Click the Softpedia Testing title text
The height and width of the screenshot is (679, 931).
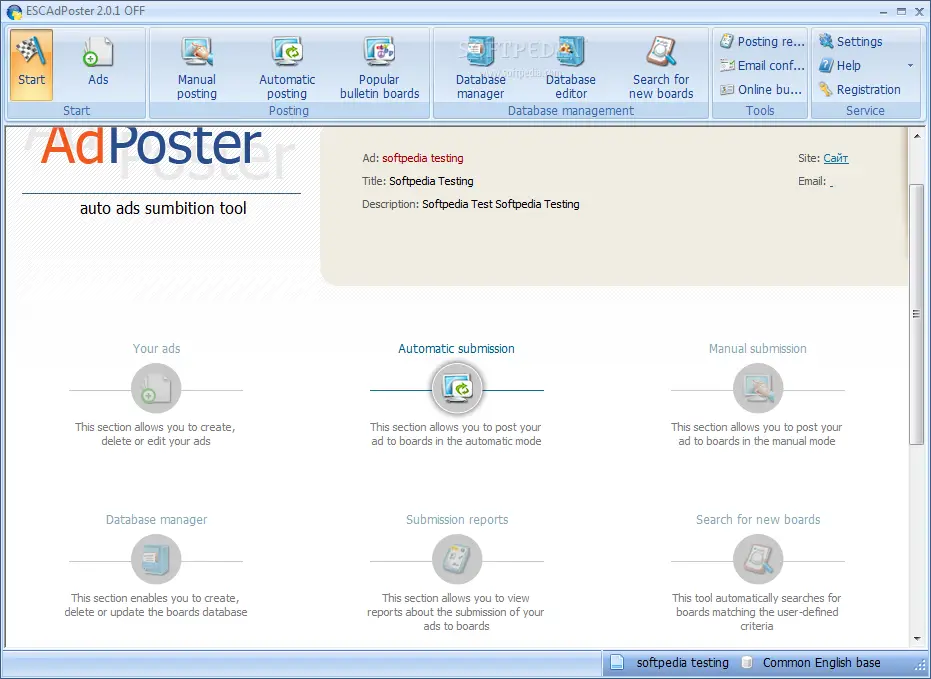tap(431, 181)
